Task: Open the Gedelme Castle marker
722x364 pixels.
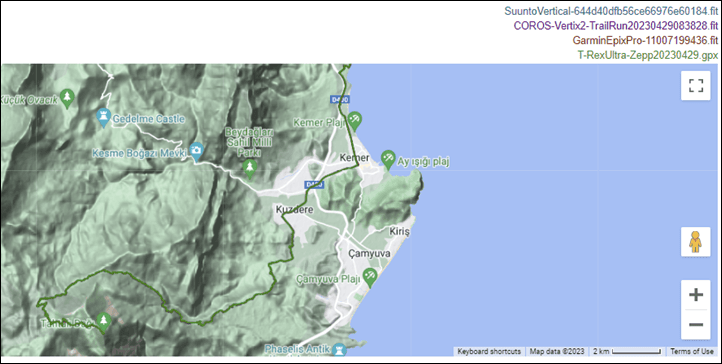Action: (x=104, y=118)
